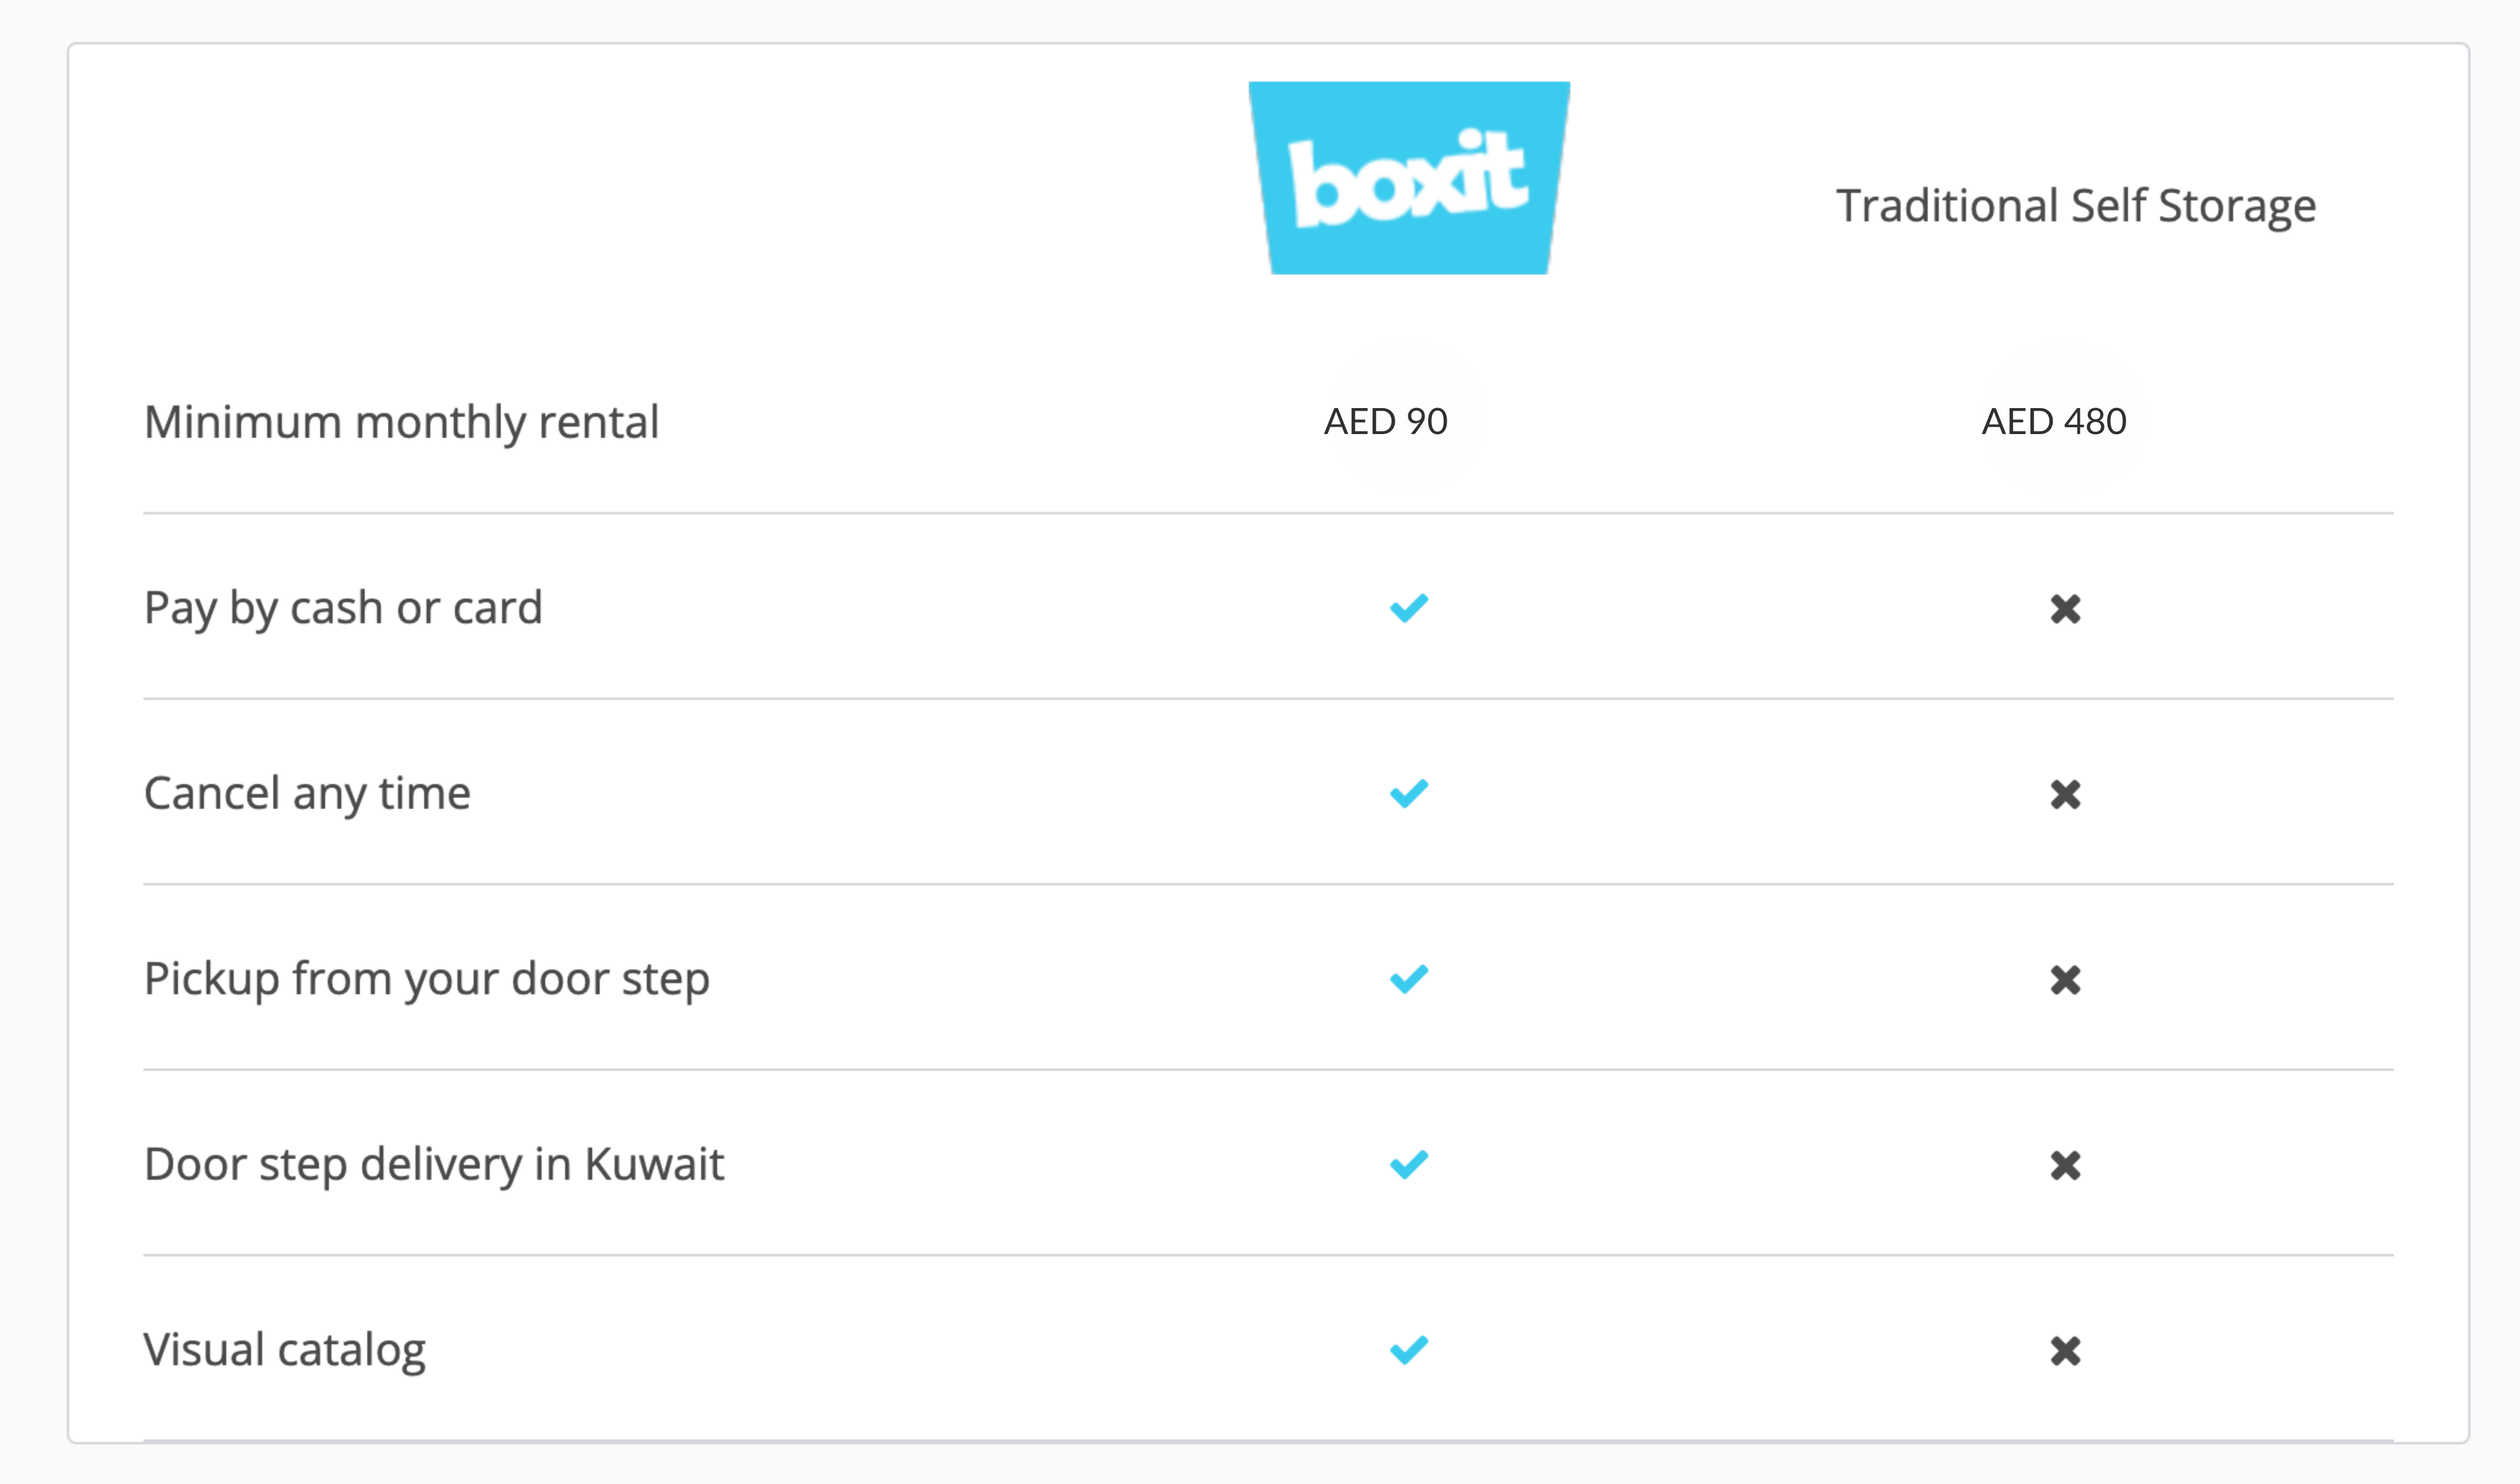Click the traditional storage X for Door step delivery
2520x1484 pixels.
click(x=2066, y=1166)
